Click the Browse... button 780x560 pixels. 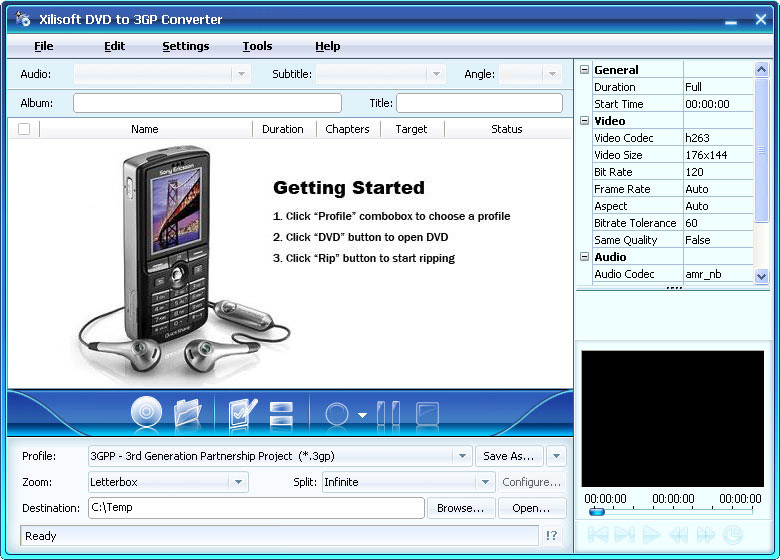point(461,508)
